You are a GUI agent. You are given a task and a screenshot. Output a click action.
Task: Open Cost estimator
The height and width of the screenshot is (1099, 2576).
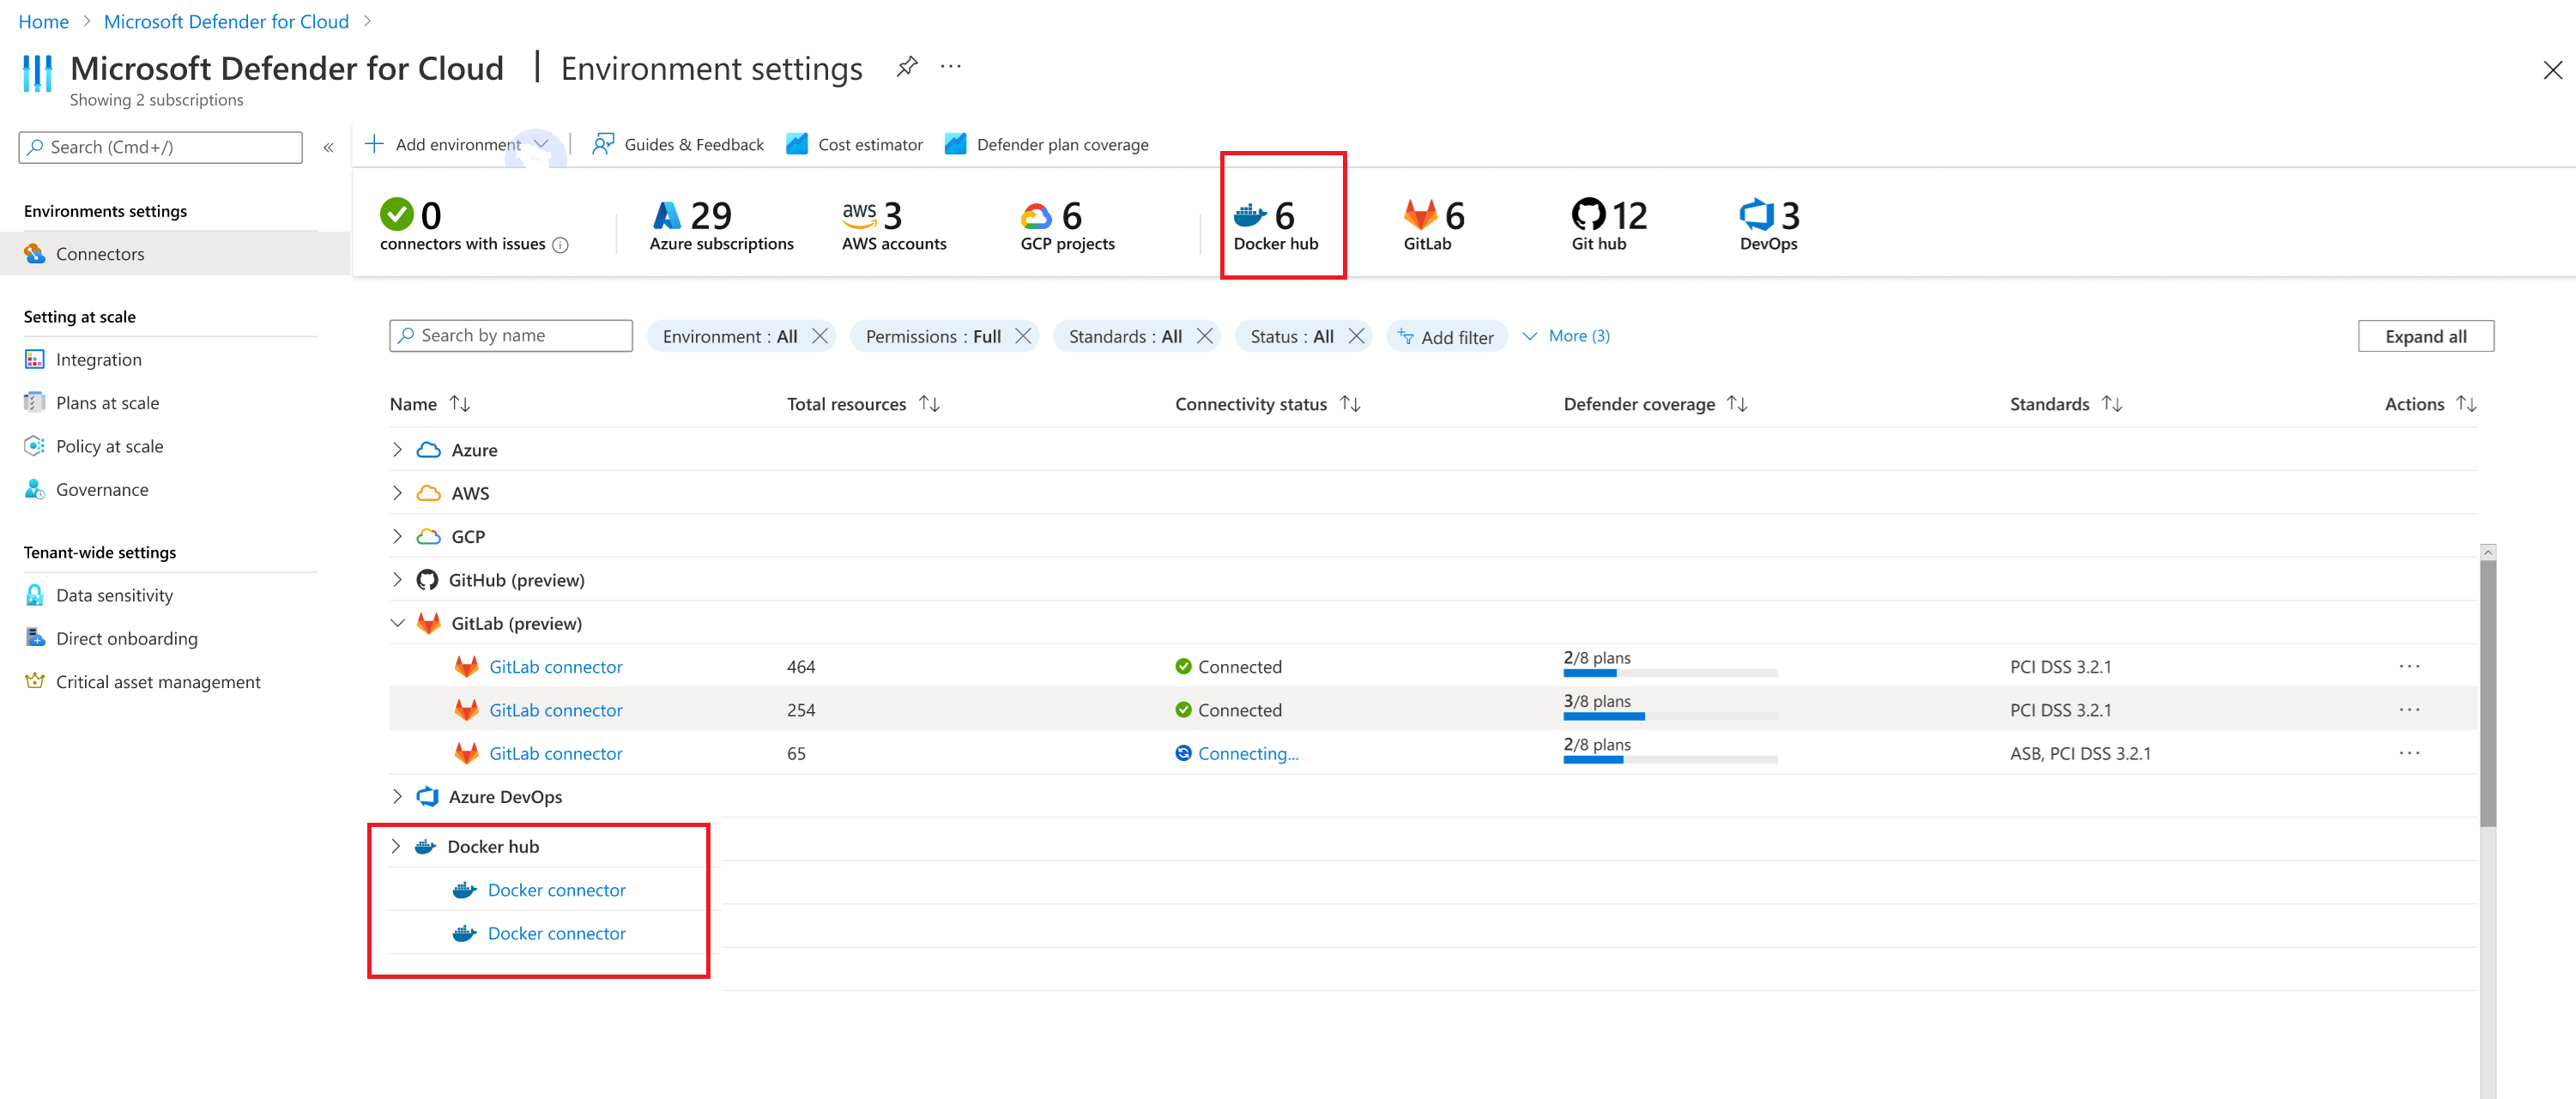pyautogui.click(x=855, y=145)
